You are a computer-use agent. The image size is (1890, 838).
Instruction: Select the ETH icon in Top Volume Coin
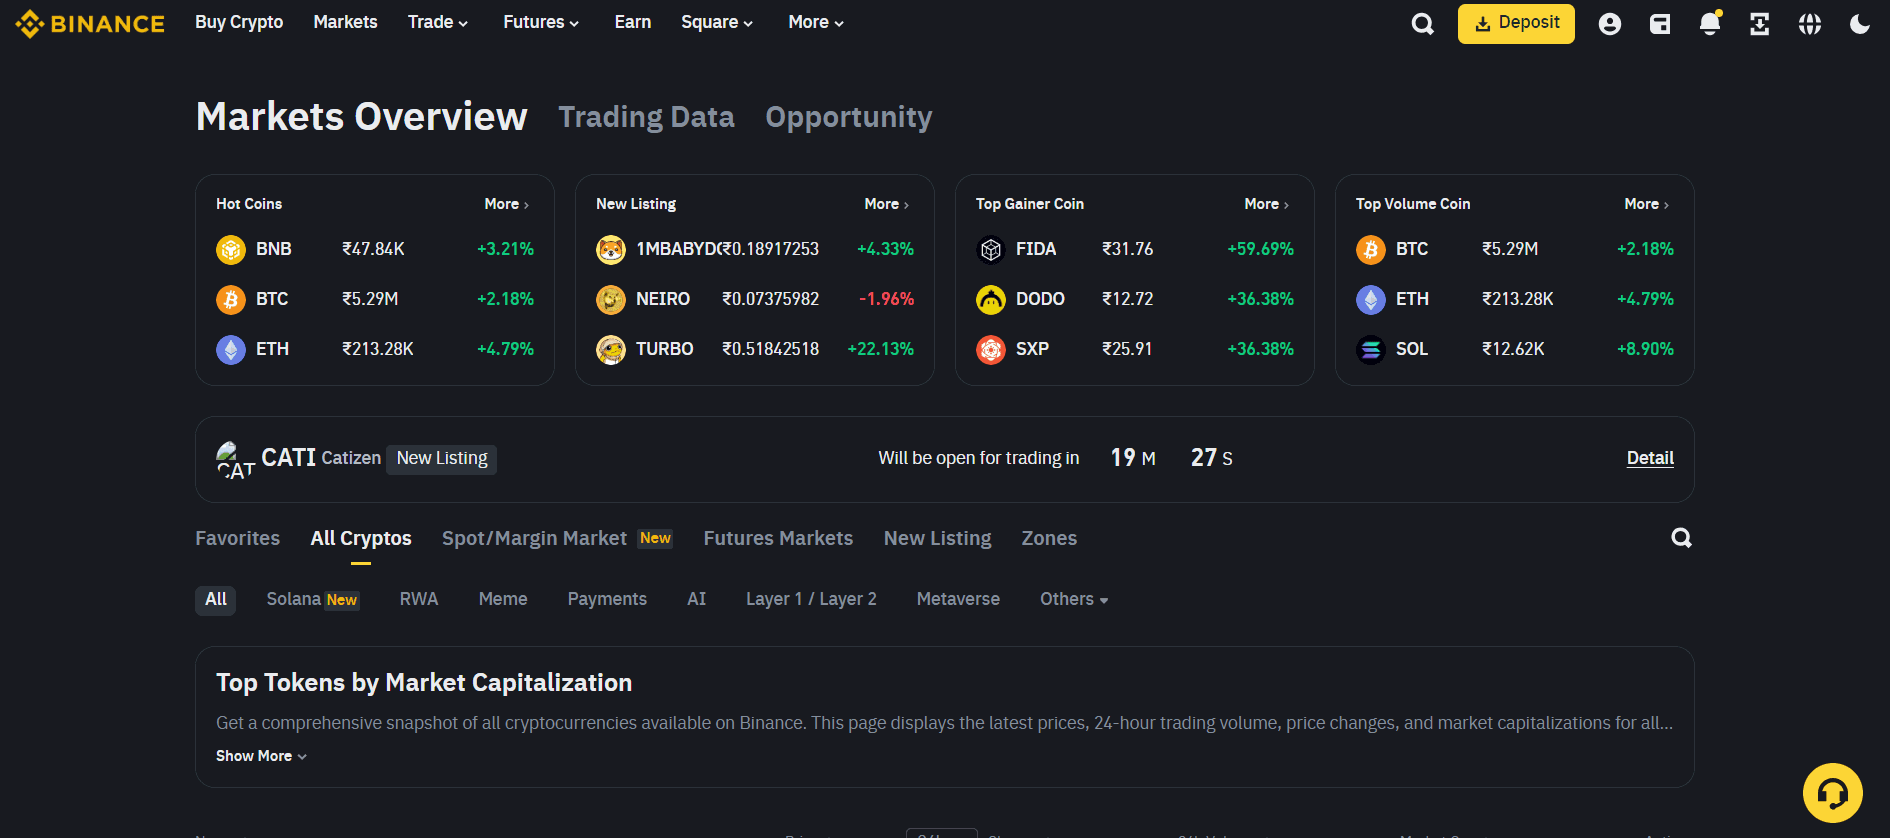coord(1371,299)
